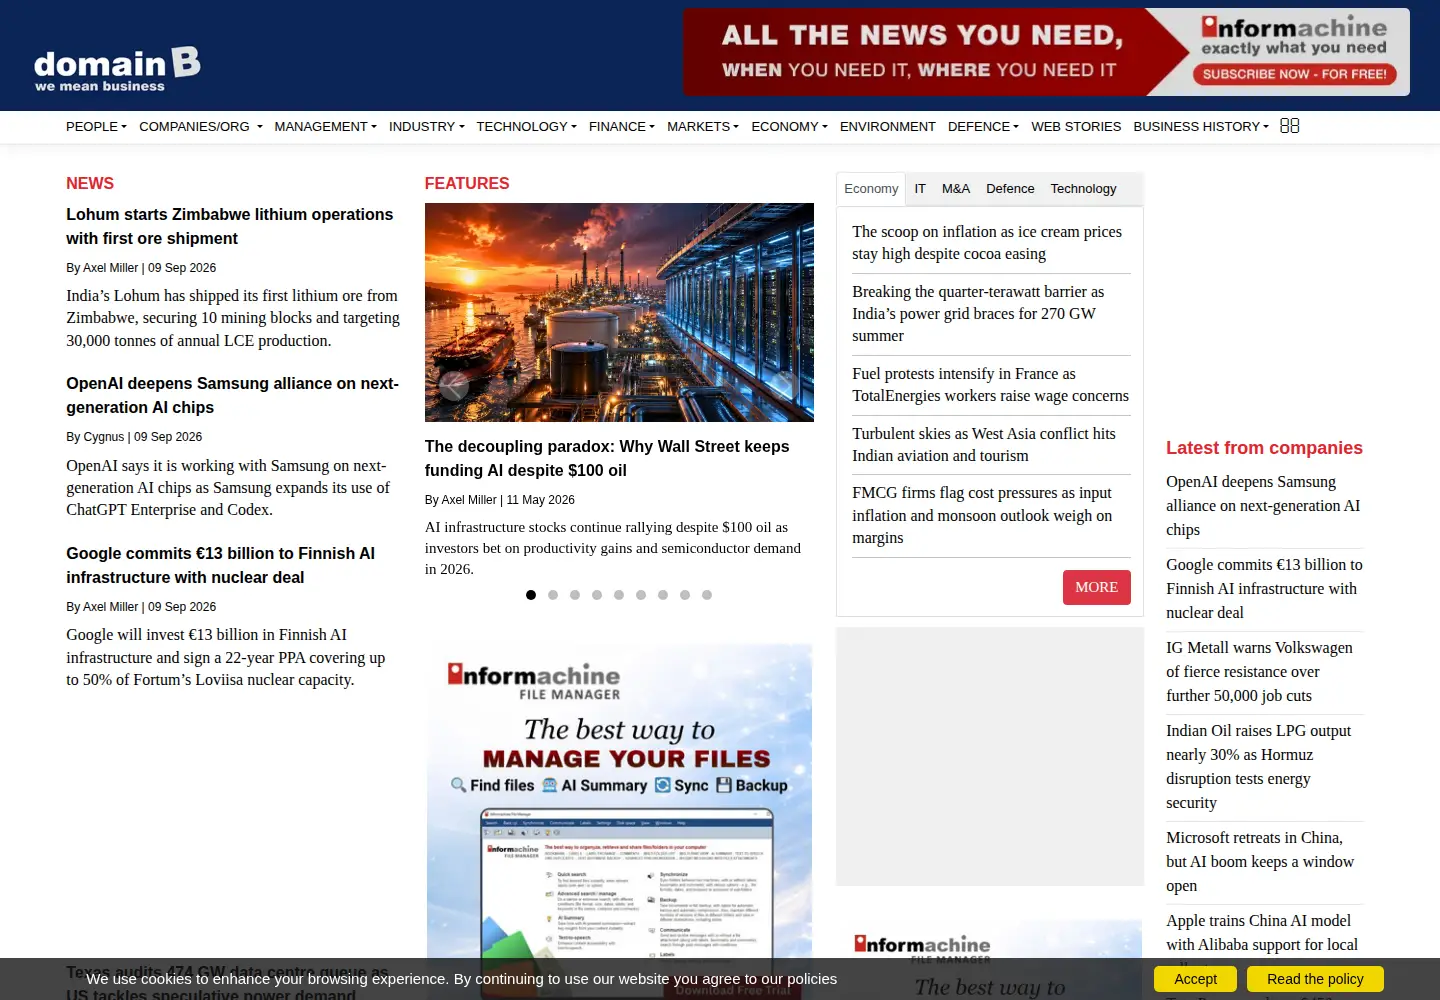
Task: Accept the cookie notice
Action: coord(1195,979)
